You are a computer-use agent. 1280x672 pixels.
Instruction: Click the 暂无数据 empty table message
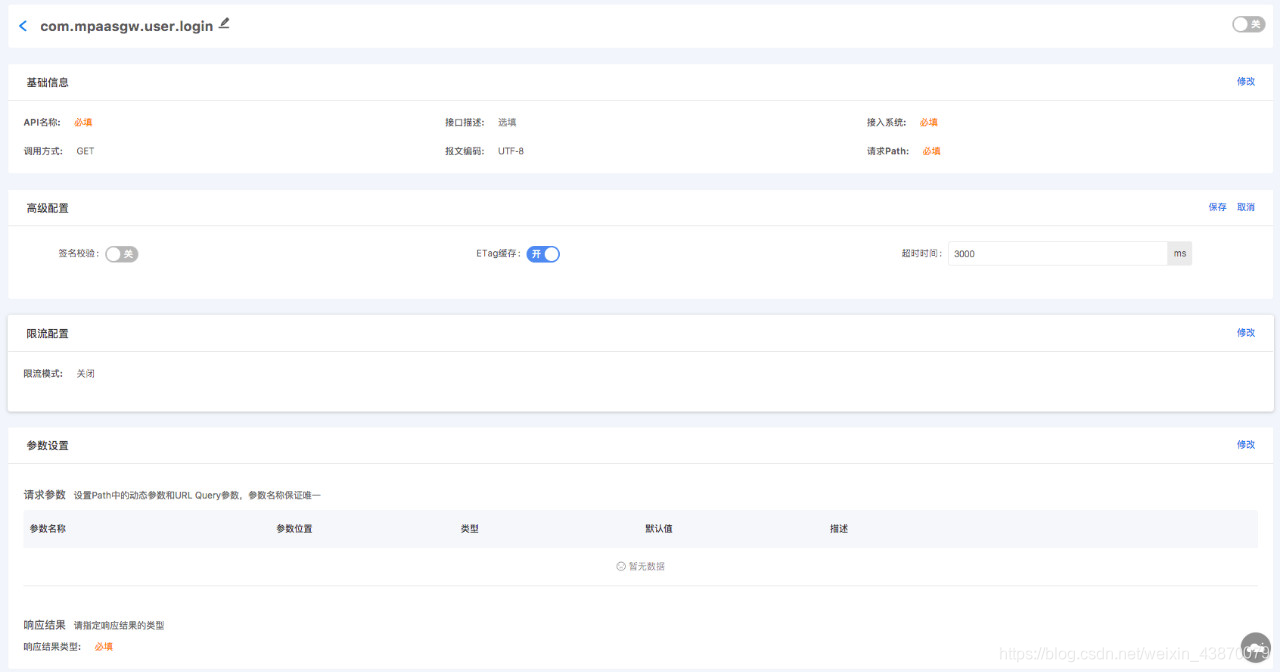tap(640, 566)
